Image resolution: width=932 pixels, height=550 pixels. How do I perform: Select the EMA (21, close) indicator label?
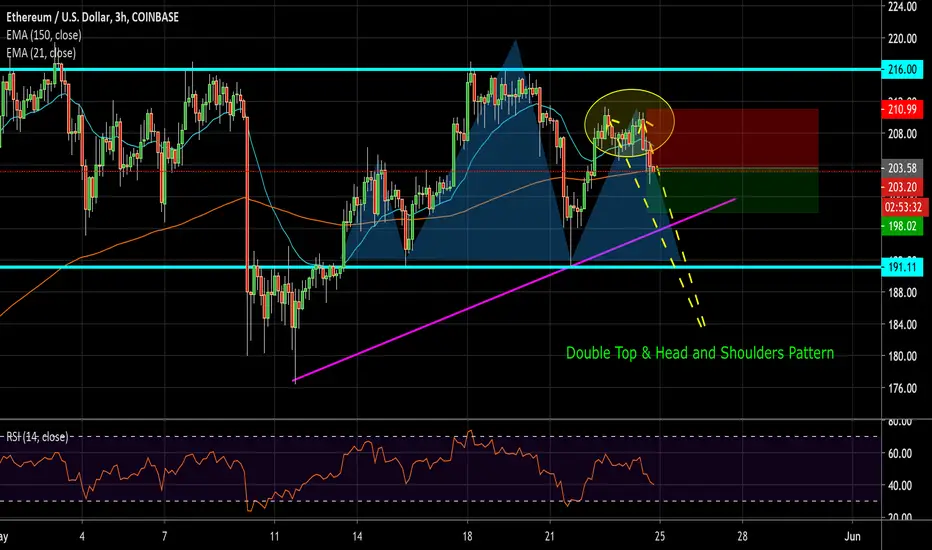pyautogui.click(x=41, y=53)
